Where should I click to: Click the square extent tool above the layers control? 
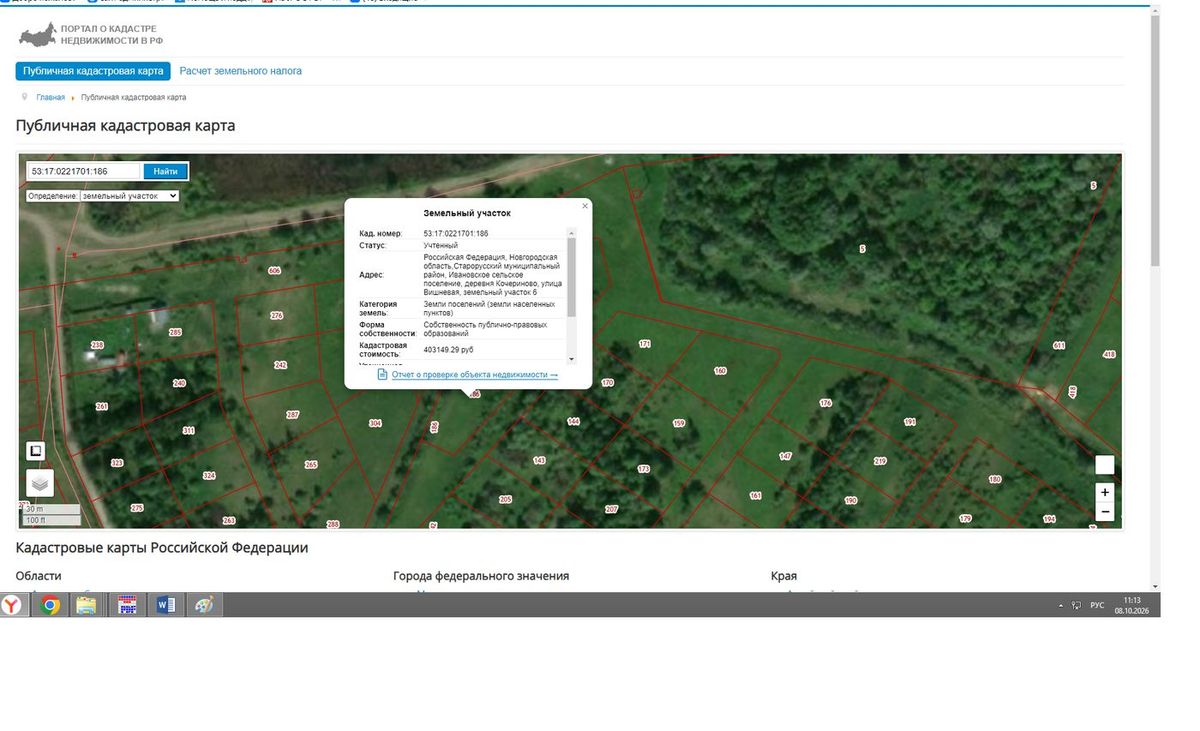click(36, 451)
